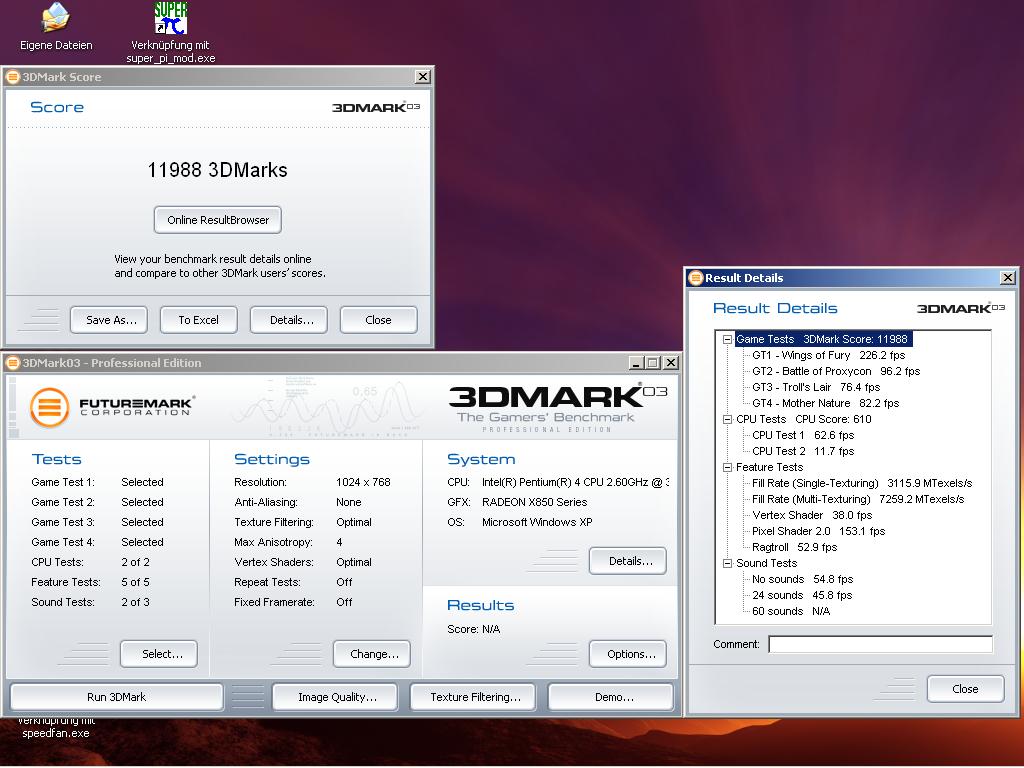Click the orange Futuremark logo
The width and height of the screenshot is (1024, 768).
[50, 408]
